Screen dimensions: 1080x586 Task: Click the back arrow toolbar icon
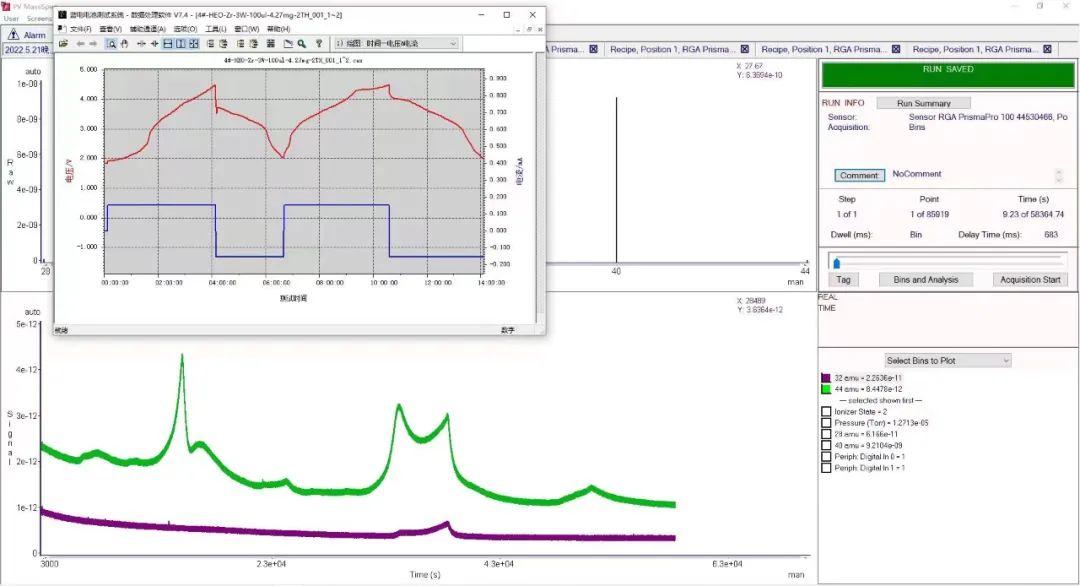coord(80,43)
